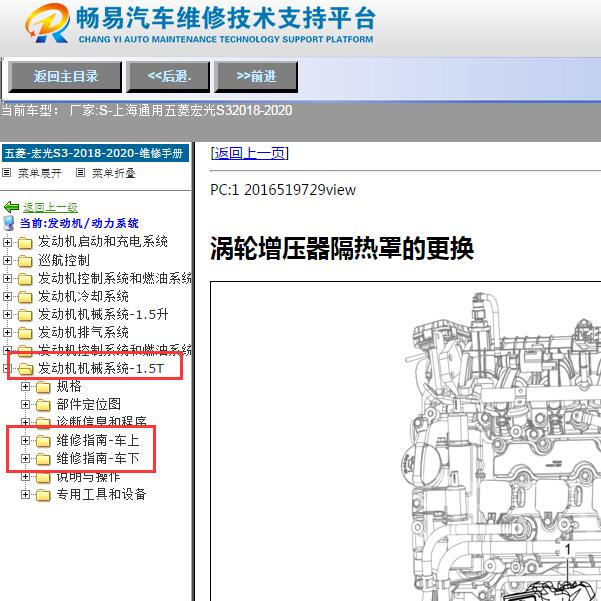The height and width of the screenshot is (601, 601).
Task: Click the open 发动机机械系统-1.5T folder icon
Action: (25, 369)
